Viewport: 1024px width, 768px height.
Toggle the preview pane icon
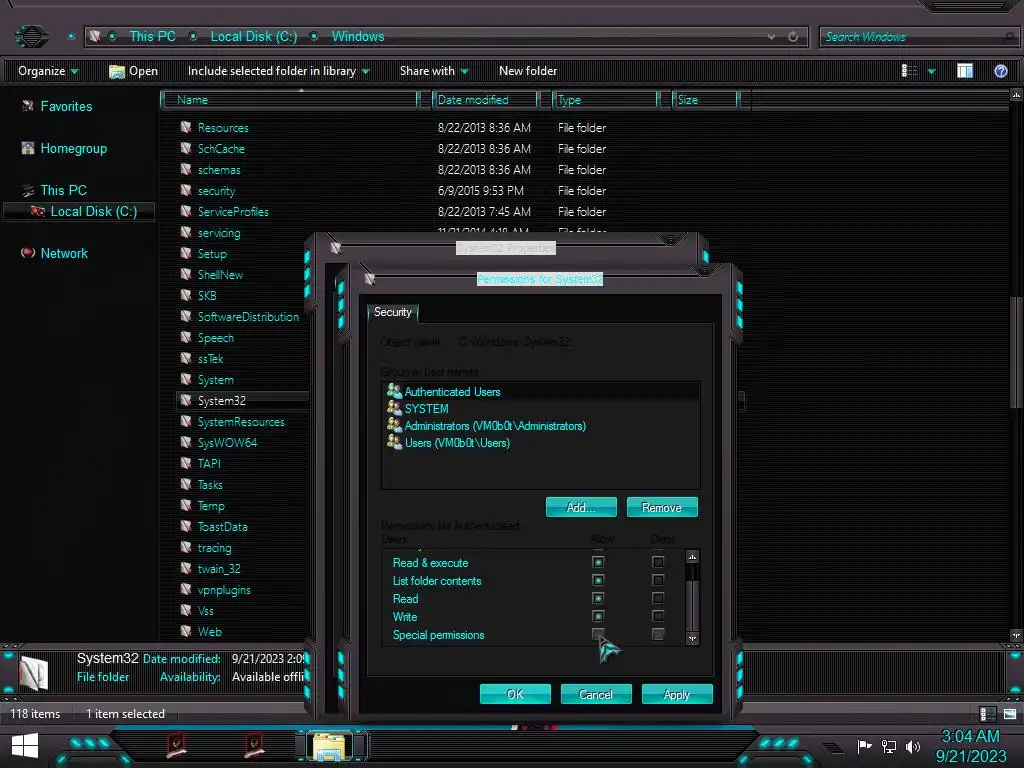click(965, 71)
